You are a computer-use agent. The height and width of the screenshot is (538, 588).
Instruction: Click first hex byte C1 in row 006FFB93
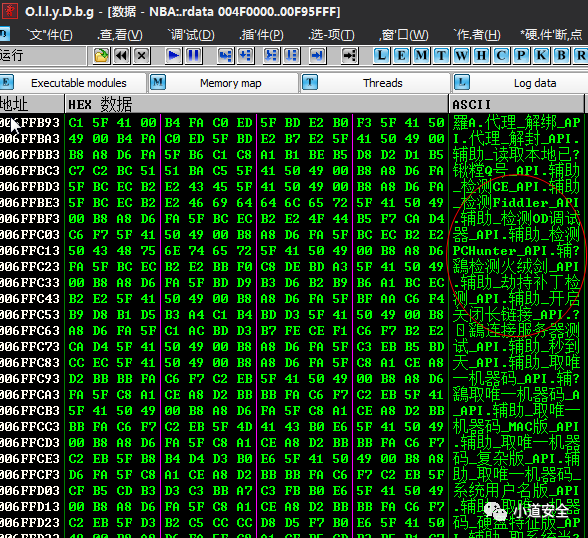pos(76,123)
